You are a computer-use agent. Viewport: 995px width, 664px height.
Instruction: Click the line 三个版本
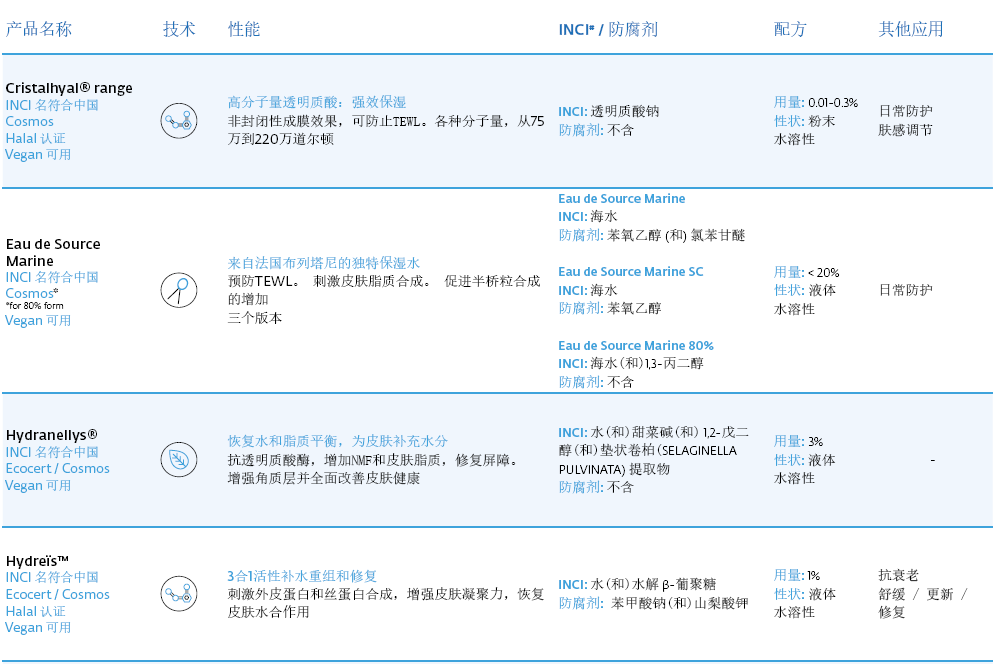click(255, 318)
